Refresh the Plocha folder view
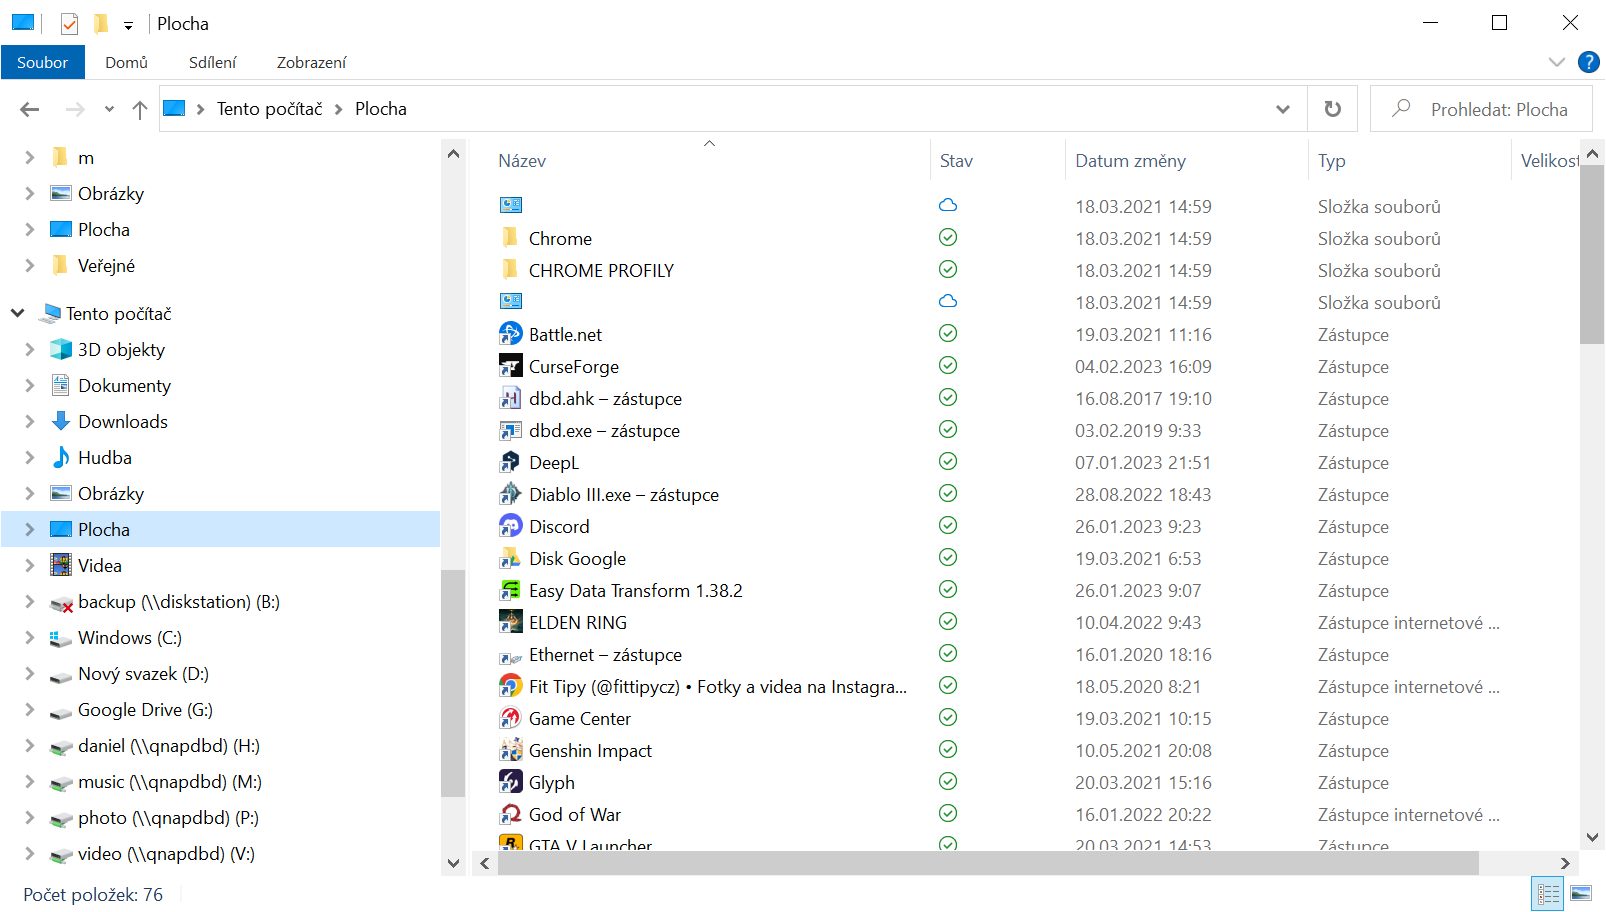The width and height of the screenshot is (1606, 912). point(1332,109)
